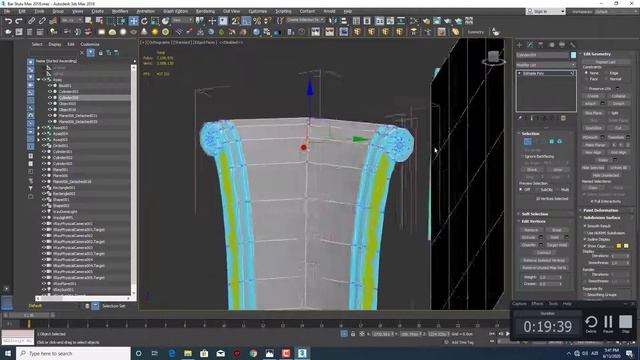Click the yellow sun light icon
The image size is (640, 360).
tap(155, 32)
